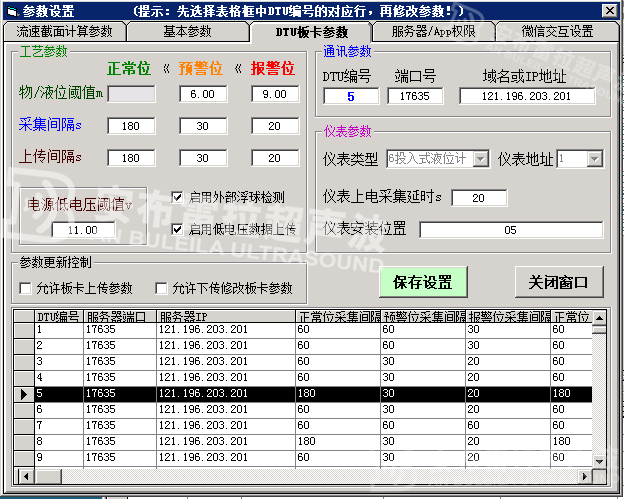Expand the 仪表地址 dropdown
The width and height of the screenshot is (624, 499).
(594, 159)
